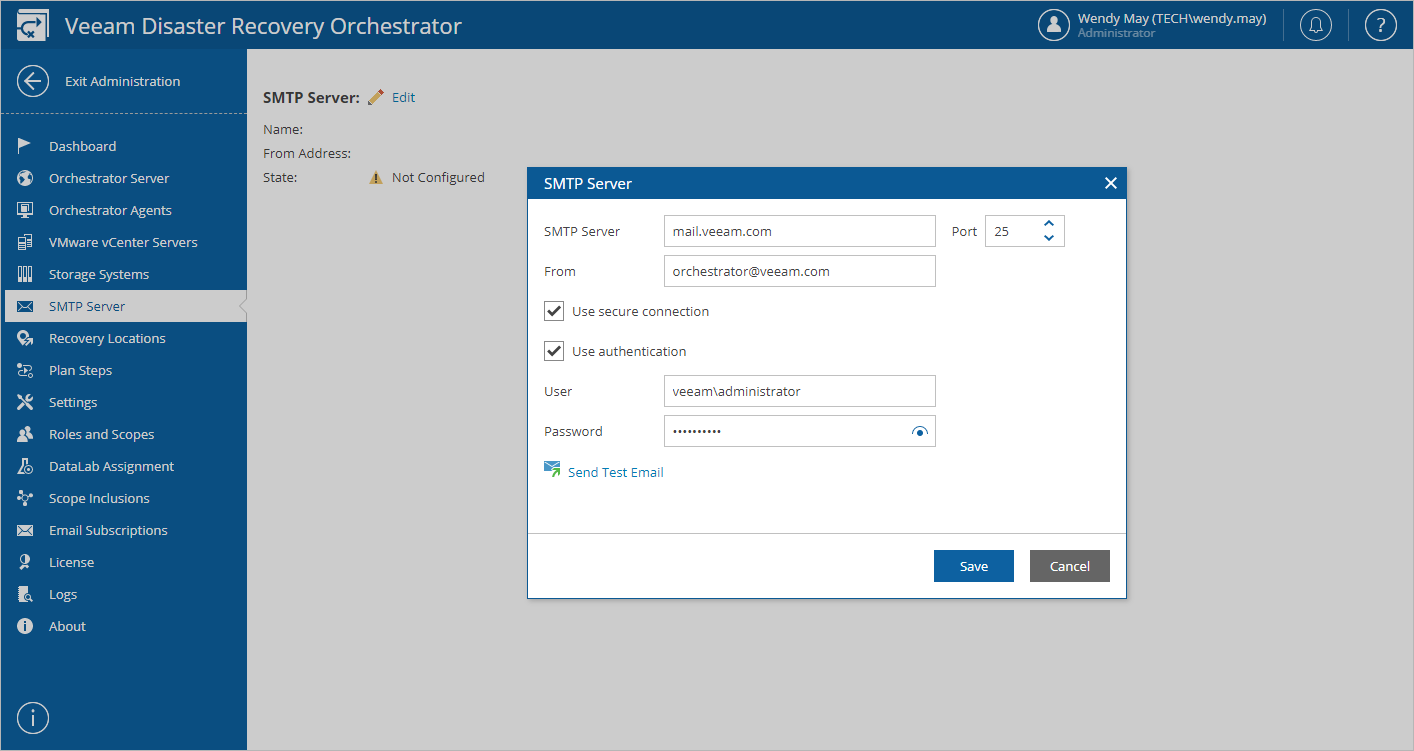Click the Roles and Scopes people icon
The width and height of the screenshot is (1414, 751).
click(25, 434)
